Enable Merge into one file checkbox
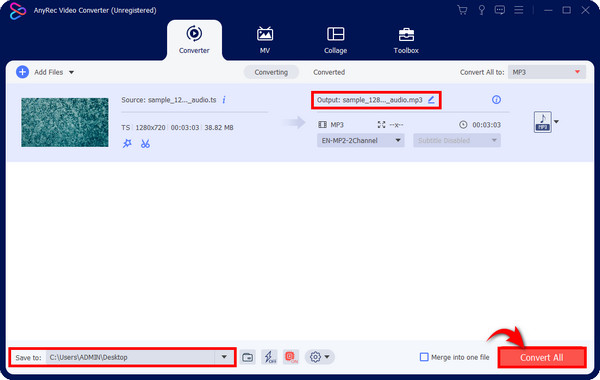600x380 pixels. (424, 357)
